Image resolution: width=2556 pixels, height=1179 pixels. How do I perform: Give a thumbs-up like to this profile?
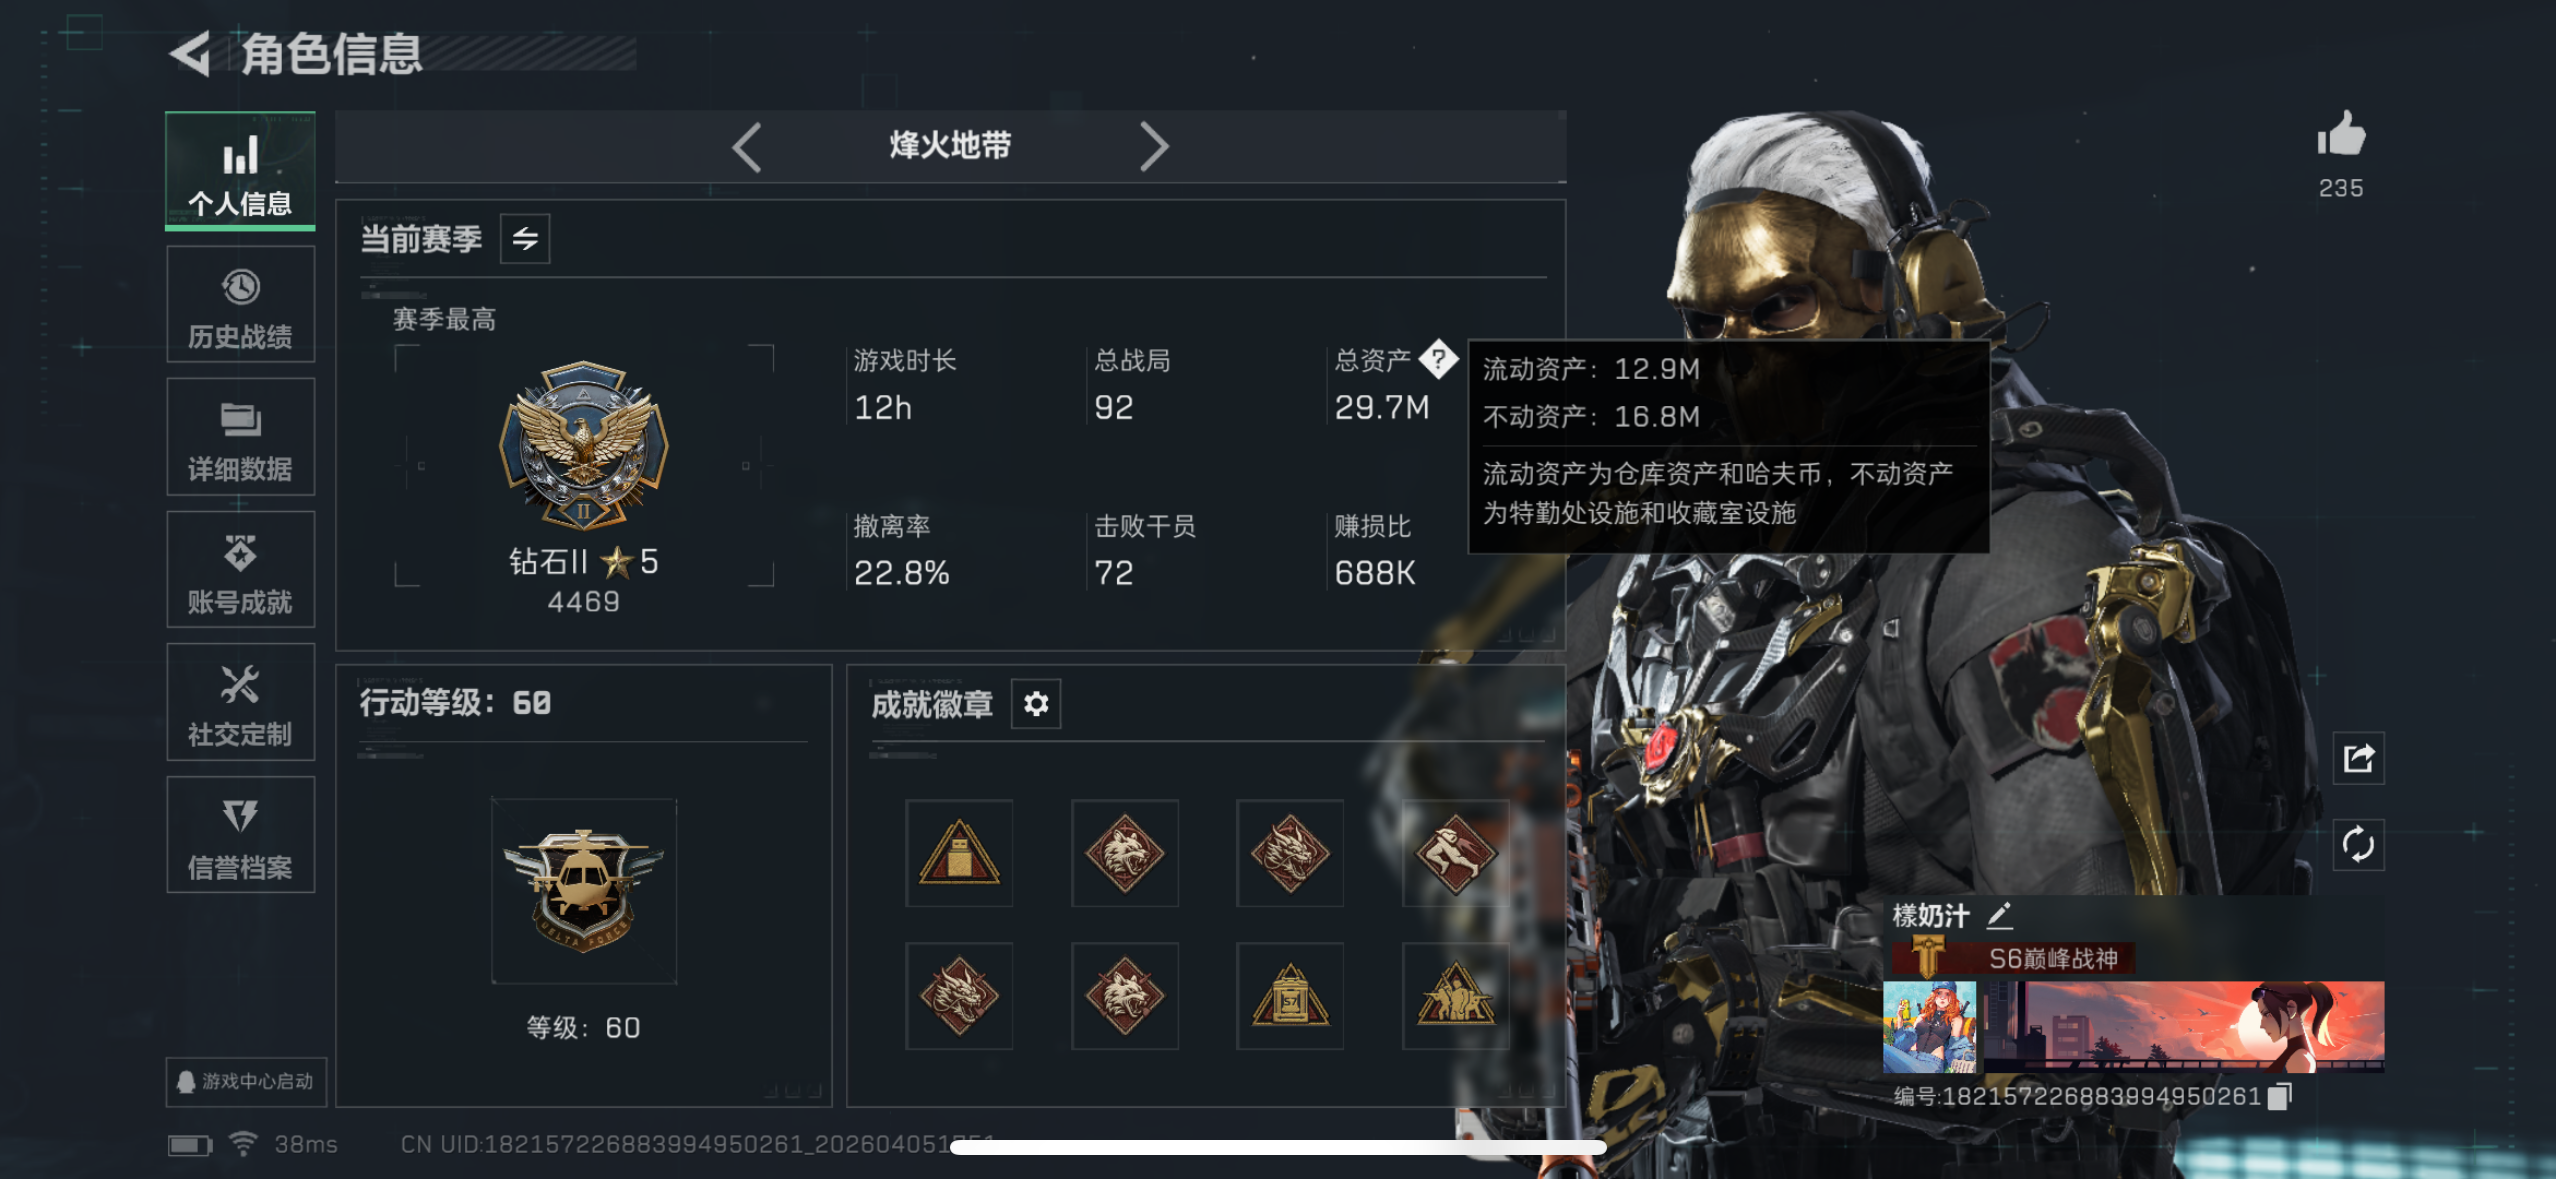[2341, 135]
